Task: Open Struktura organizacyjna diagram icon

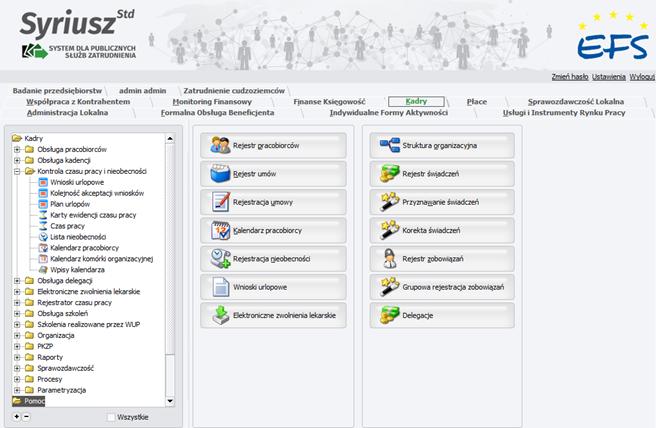Action: click(390, 145)
